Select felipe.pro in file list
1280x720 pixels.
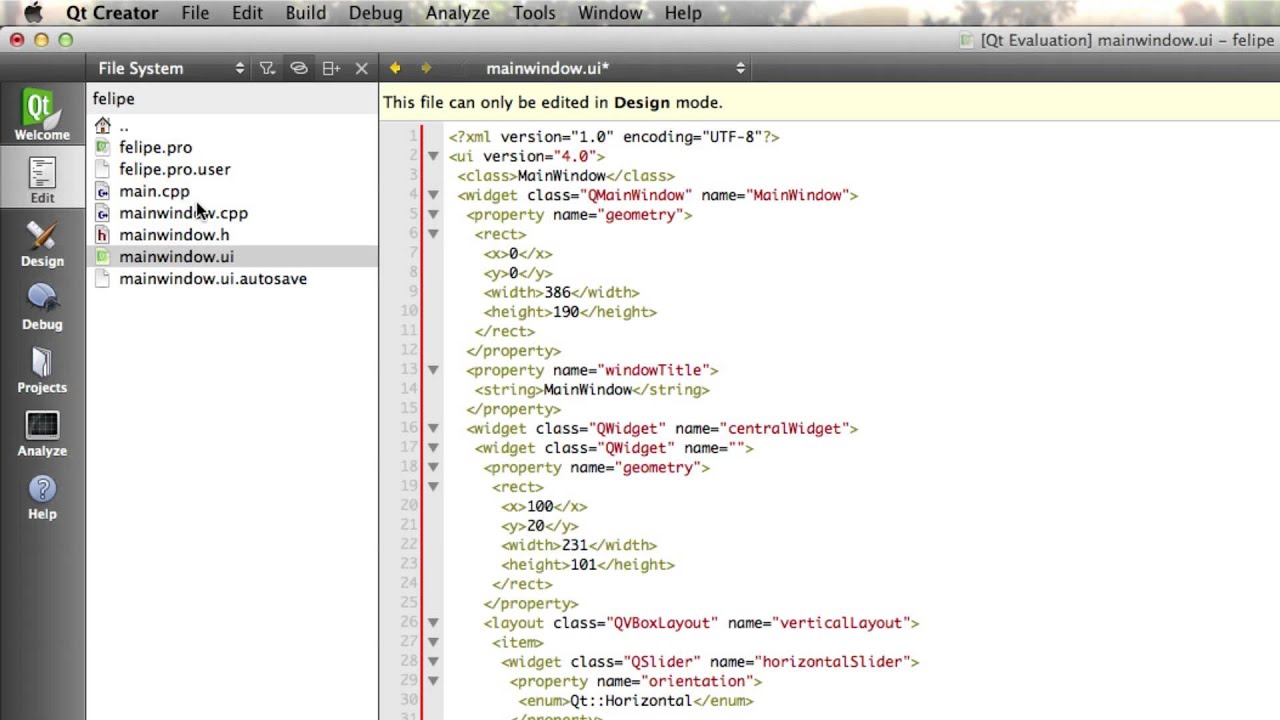click(x=155, y=147)
